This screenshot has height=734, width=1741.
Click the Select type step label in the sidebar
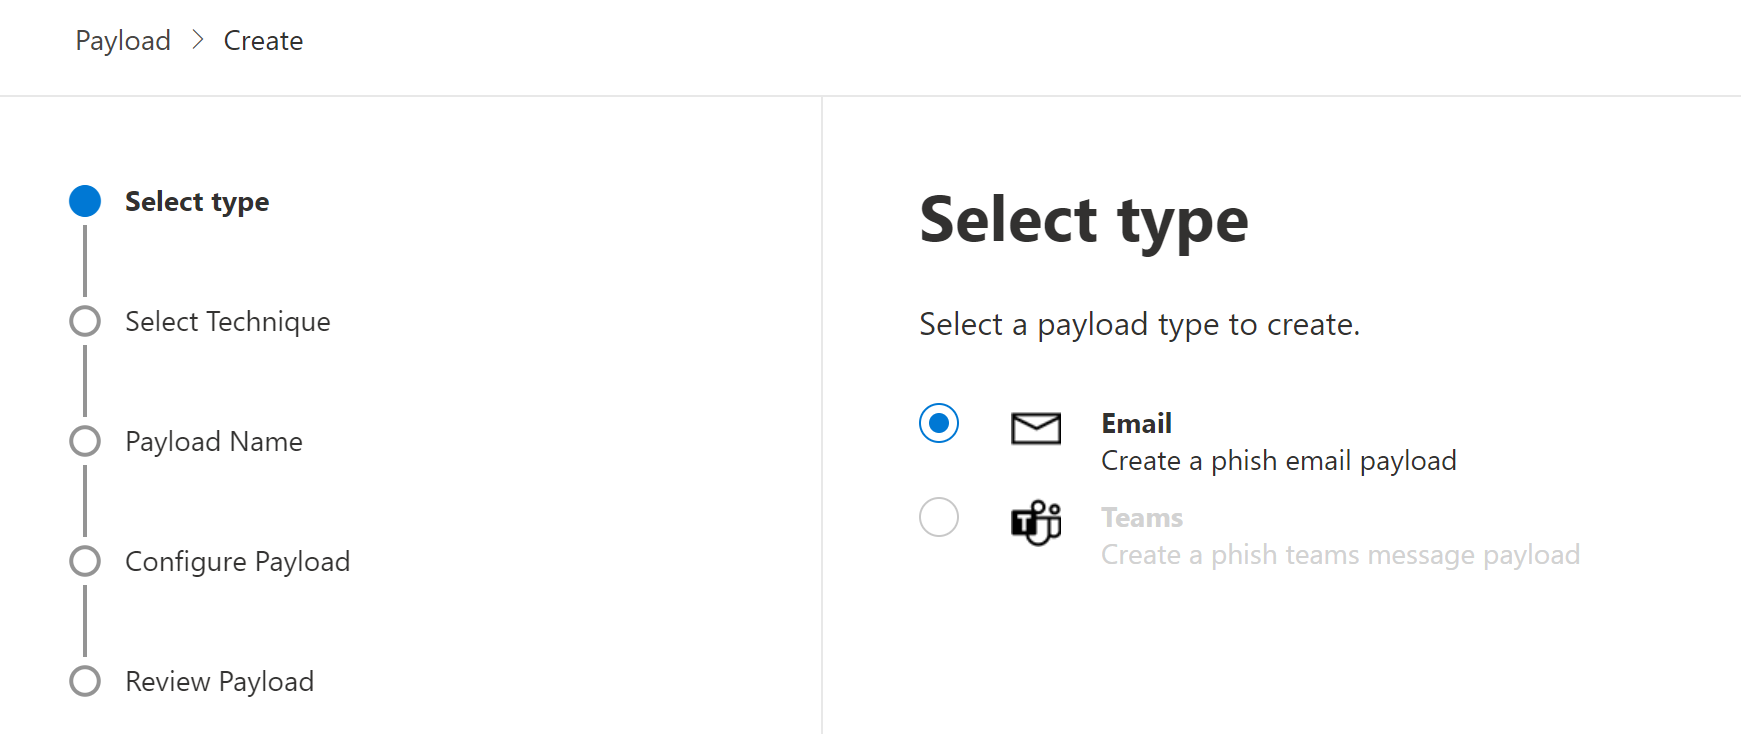click(197, 202)
